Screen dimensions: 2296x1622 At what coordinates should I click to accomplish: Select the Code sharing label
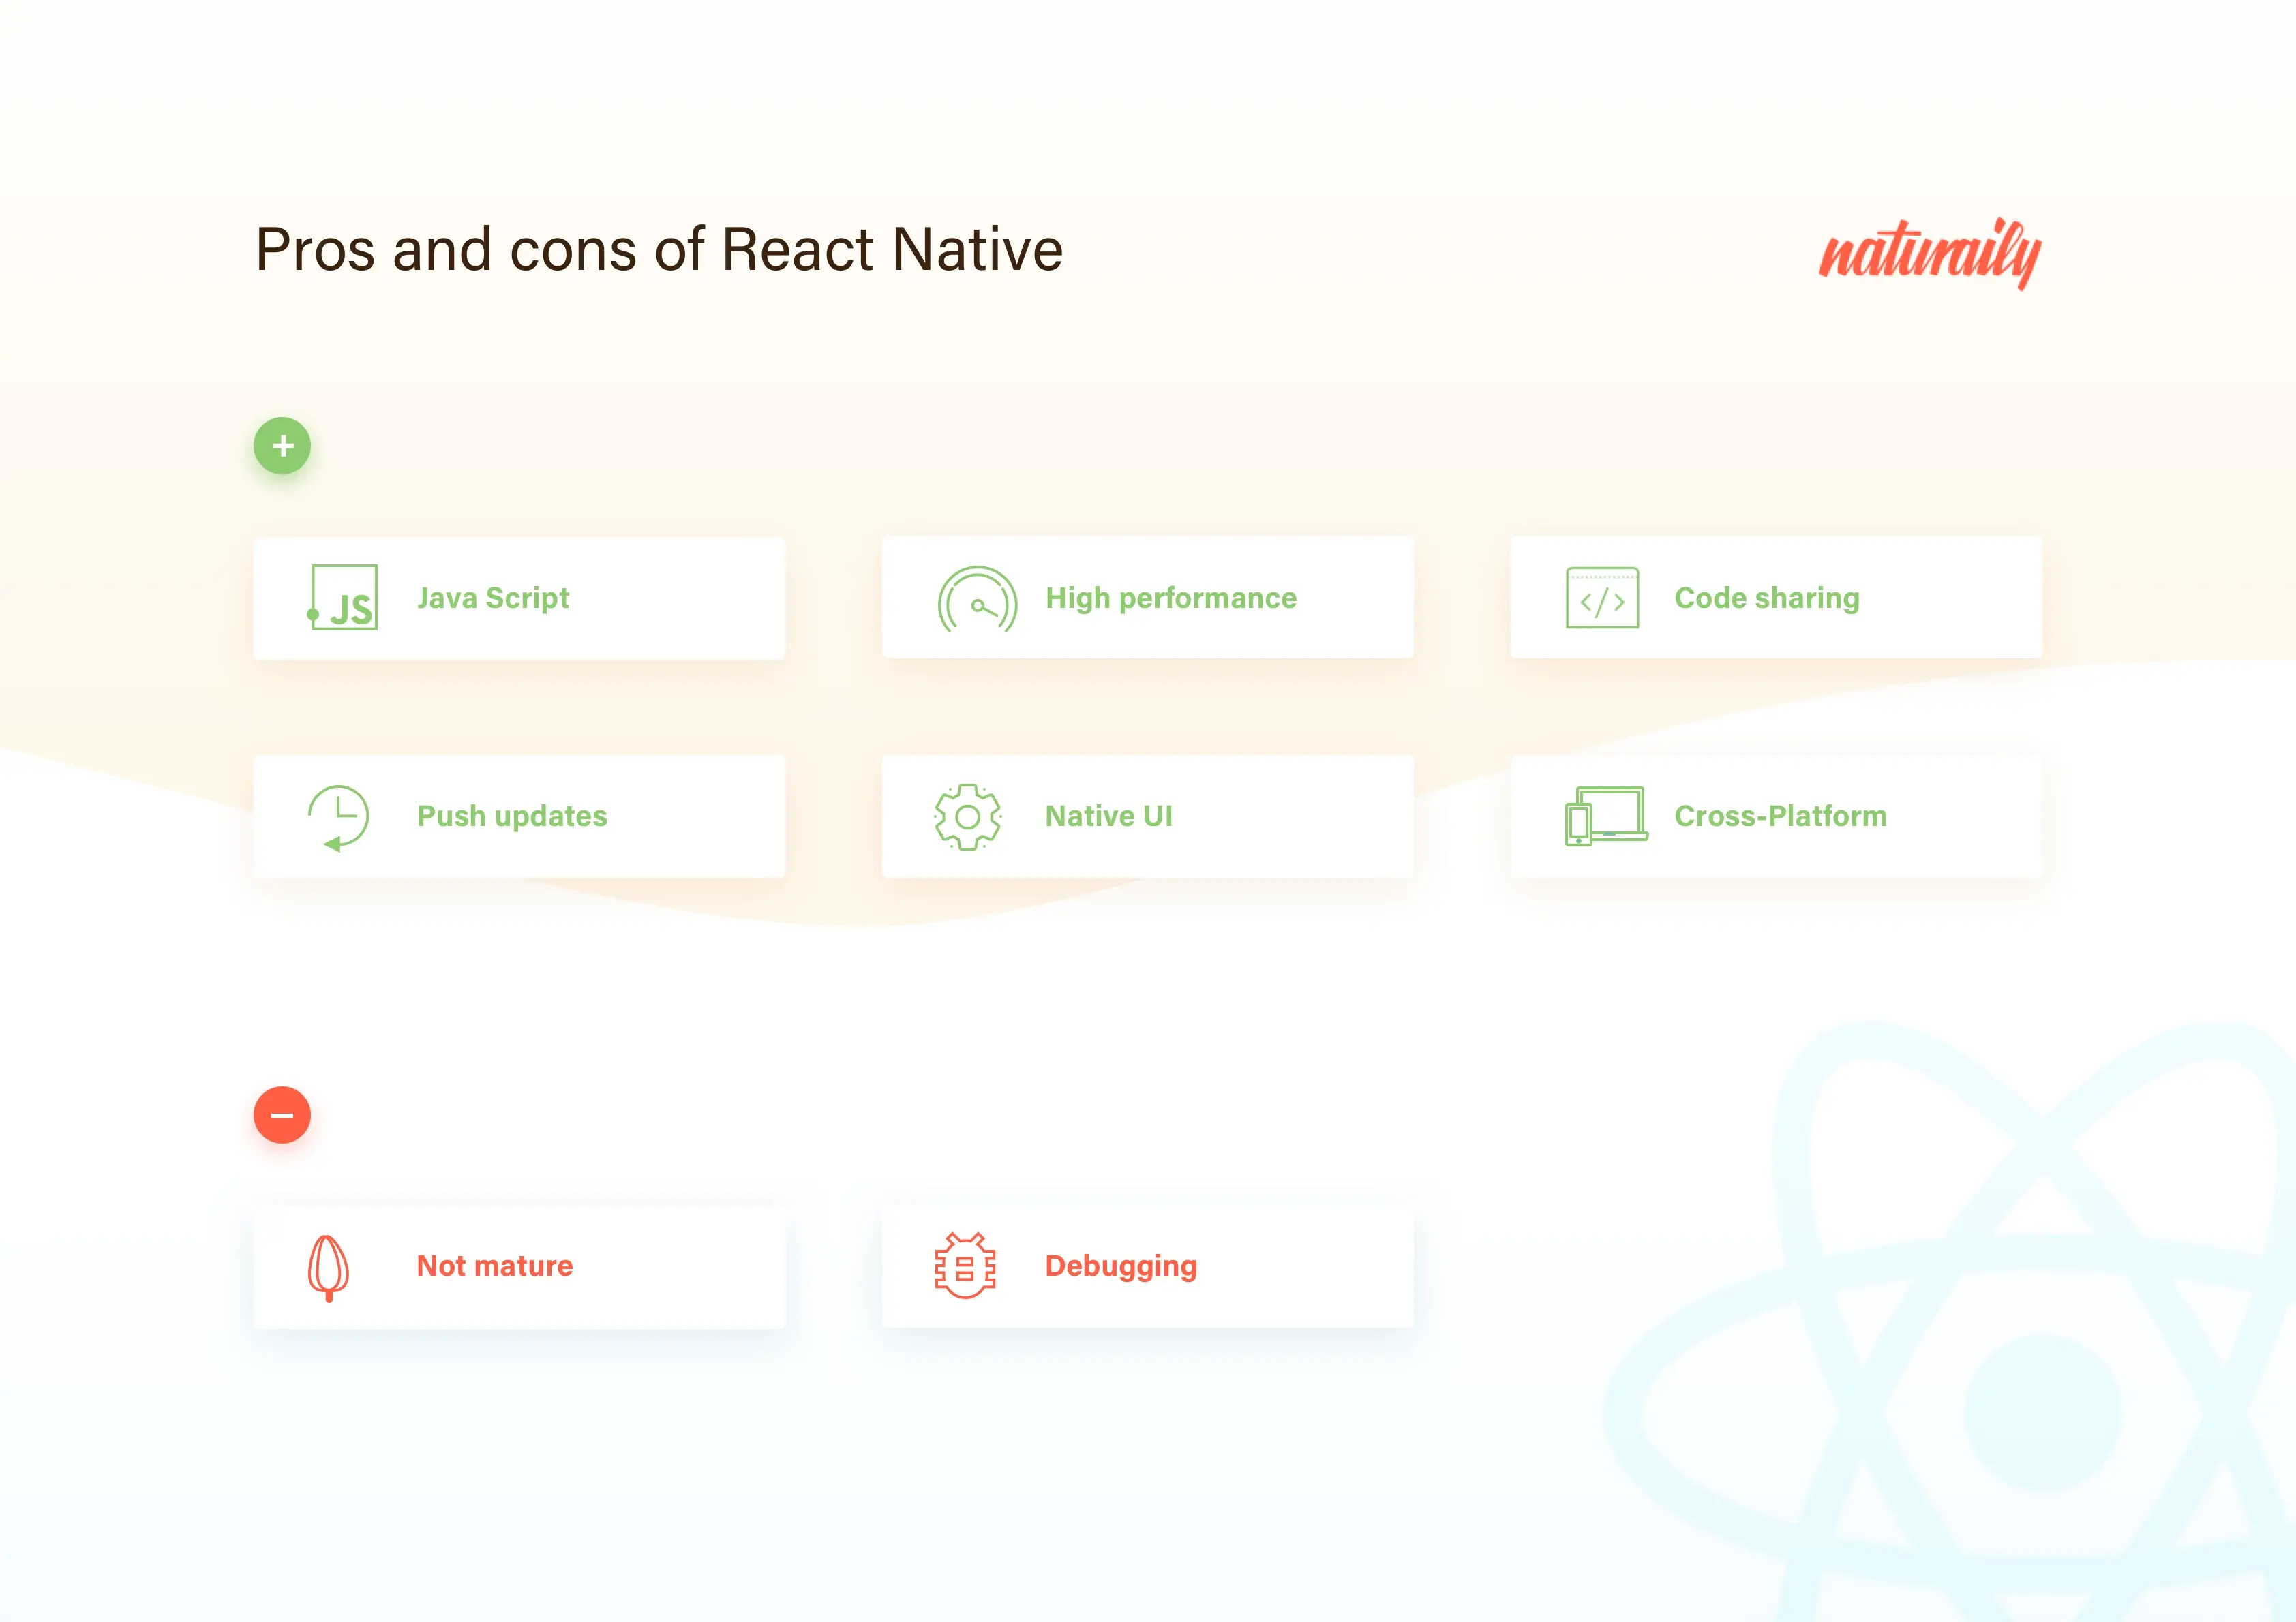point(1767,598)
